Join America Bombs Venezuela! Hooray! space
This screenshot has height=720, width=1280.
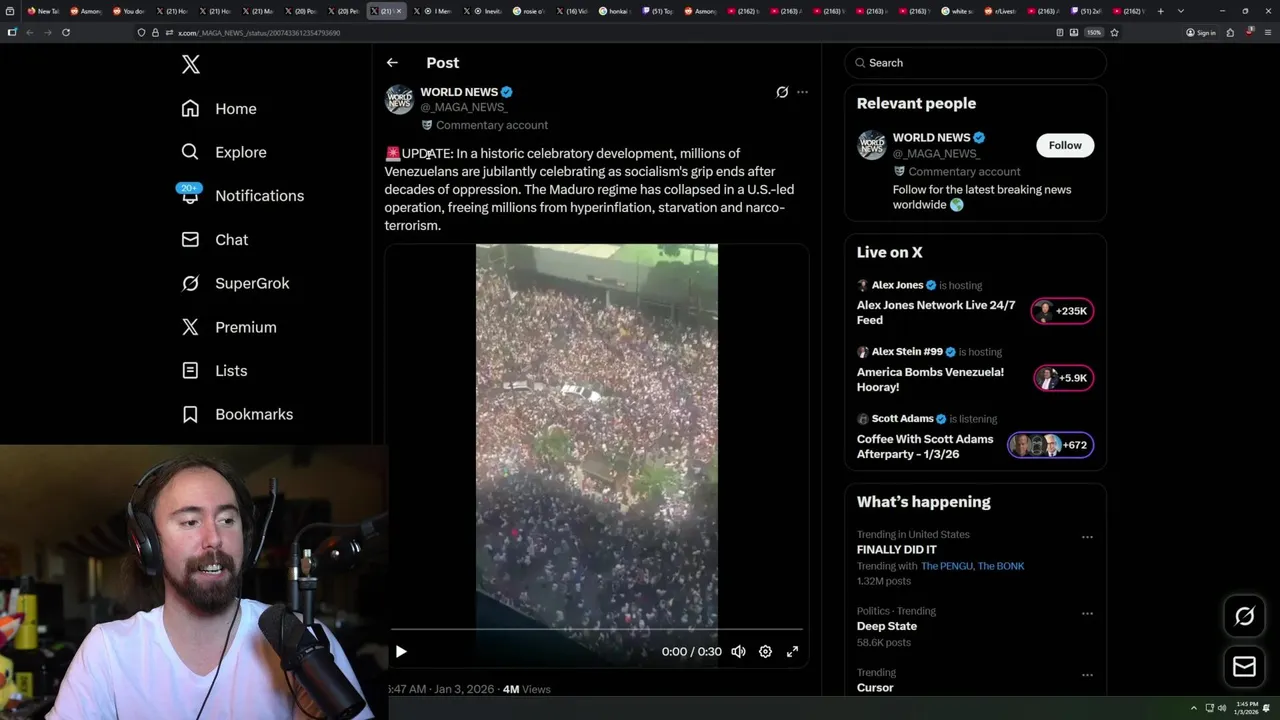[930, 379]
